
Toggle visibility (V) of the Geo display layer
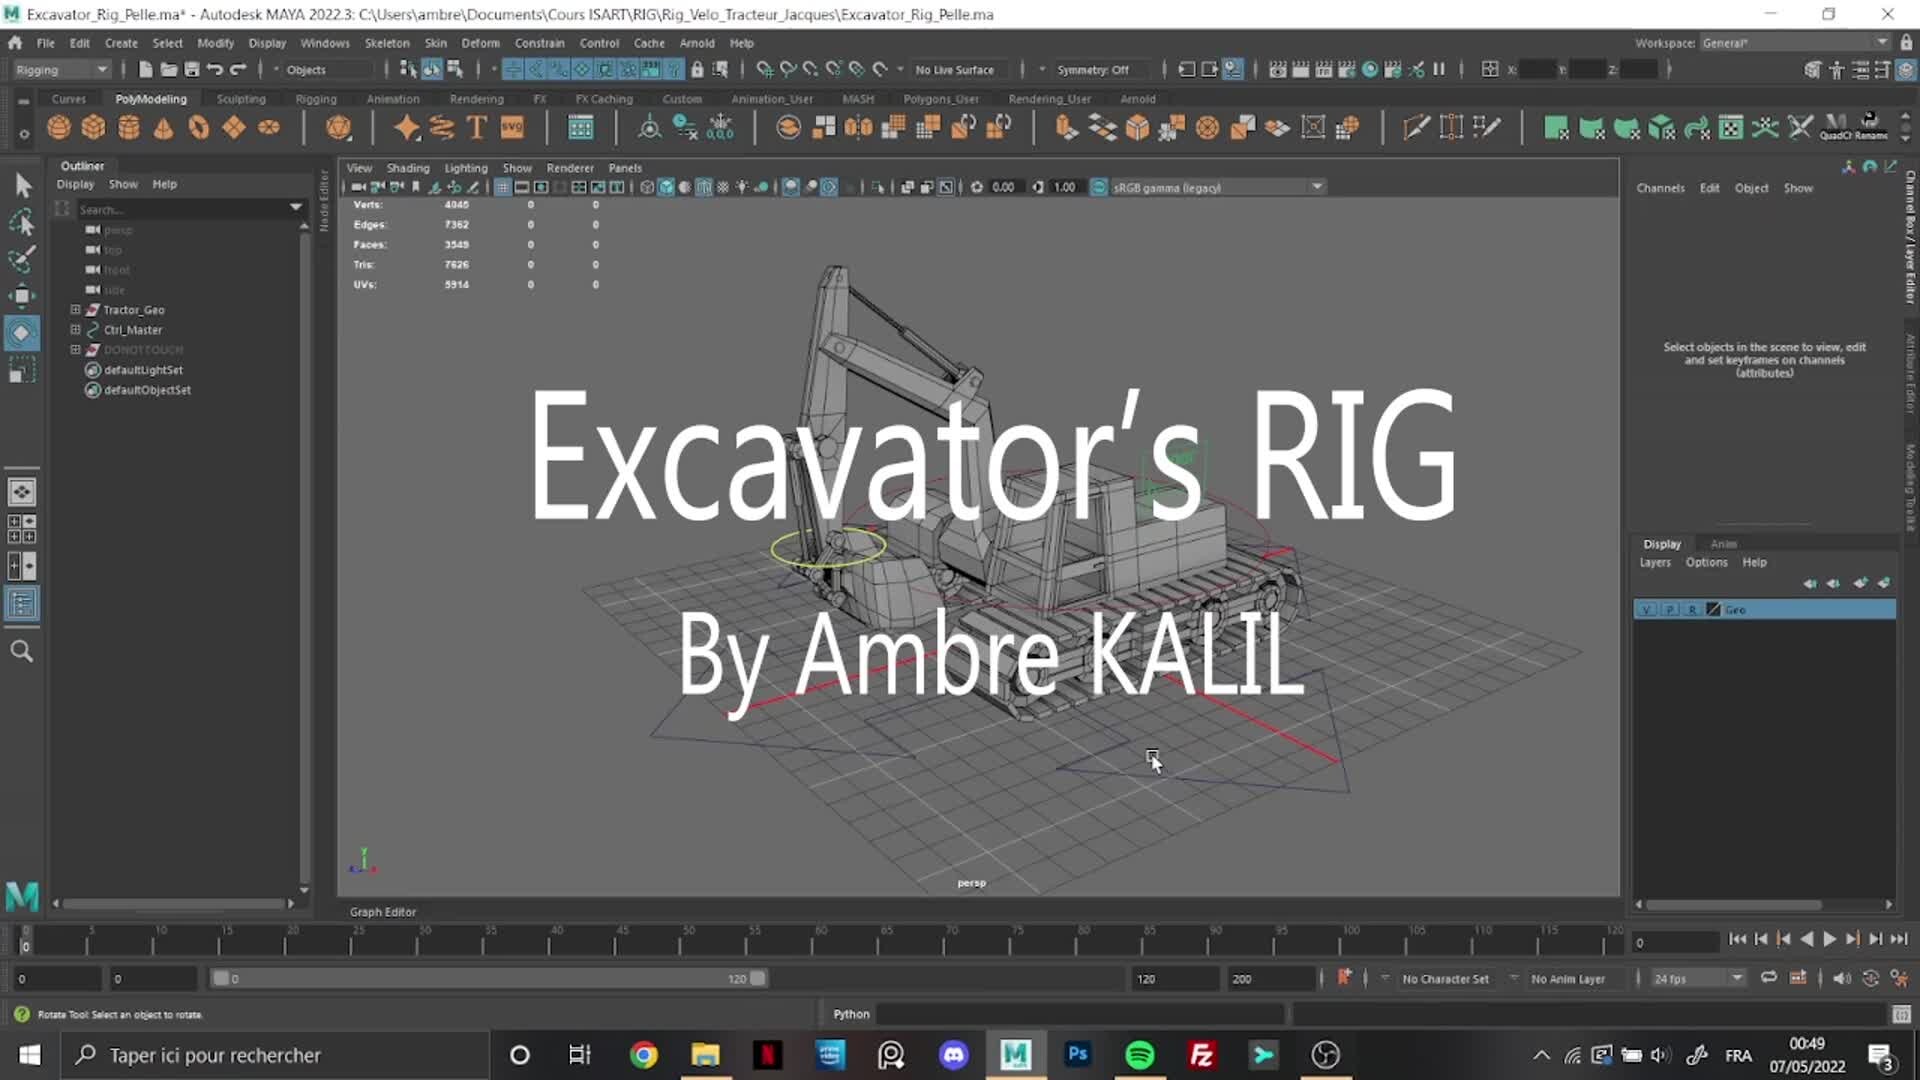click(x=1647, y=609)
